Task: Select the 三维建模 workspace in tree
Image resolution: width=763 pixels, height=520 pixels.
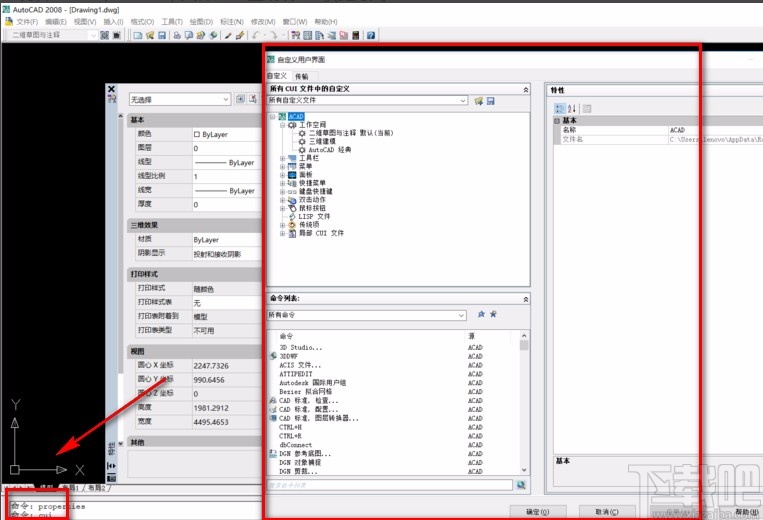Action: (x=322, y=141)
